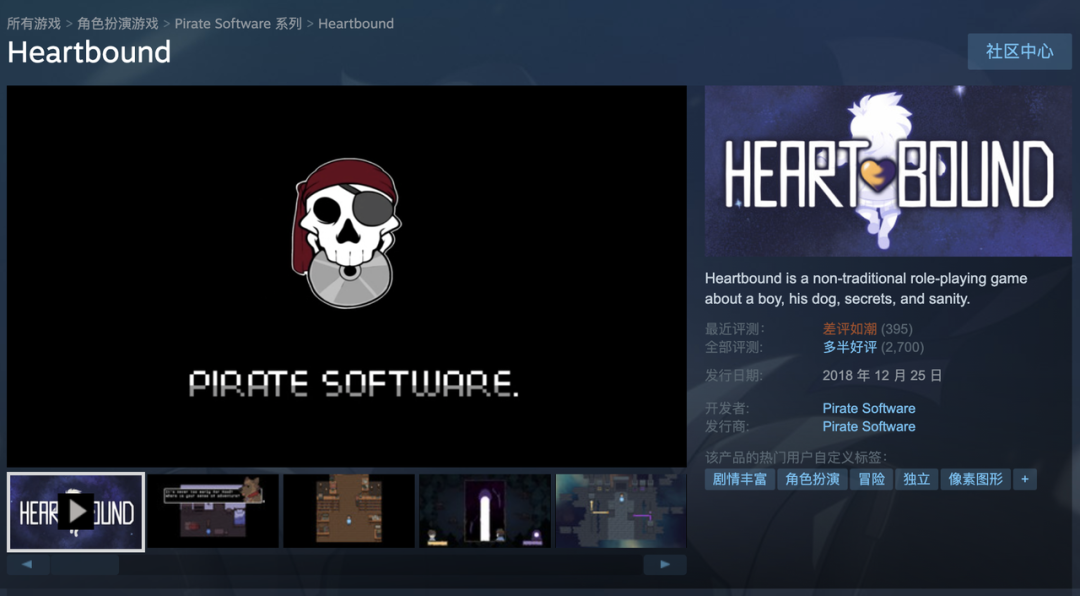
Task: Show the teal dungeon map screenshot
Action: coord(621,511)
